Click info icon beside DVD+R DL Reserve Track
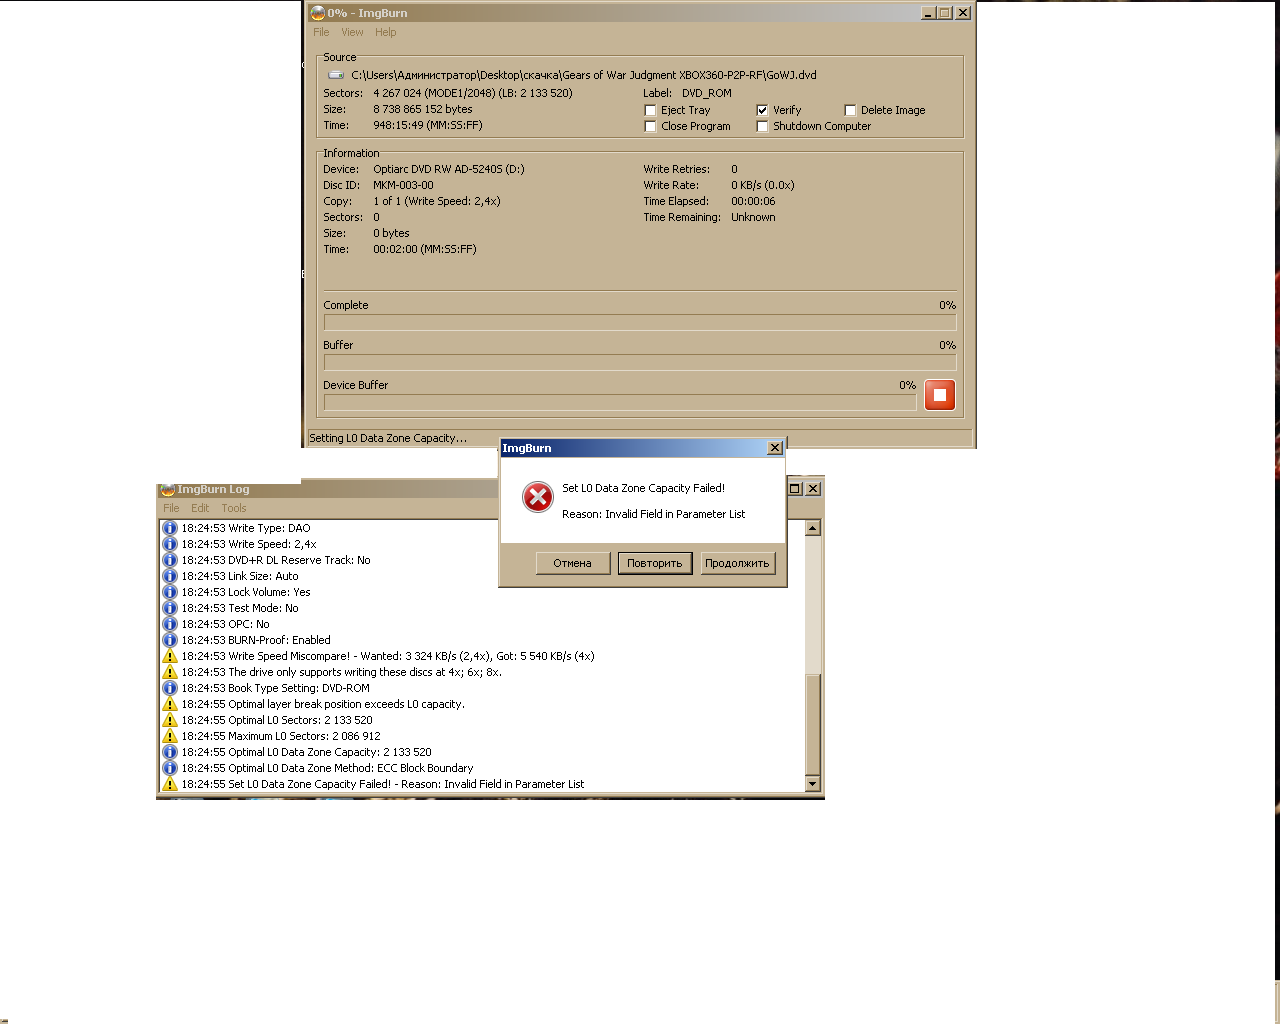 pyautogui.click(x=170, y=560)
